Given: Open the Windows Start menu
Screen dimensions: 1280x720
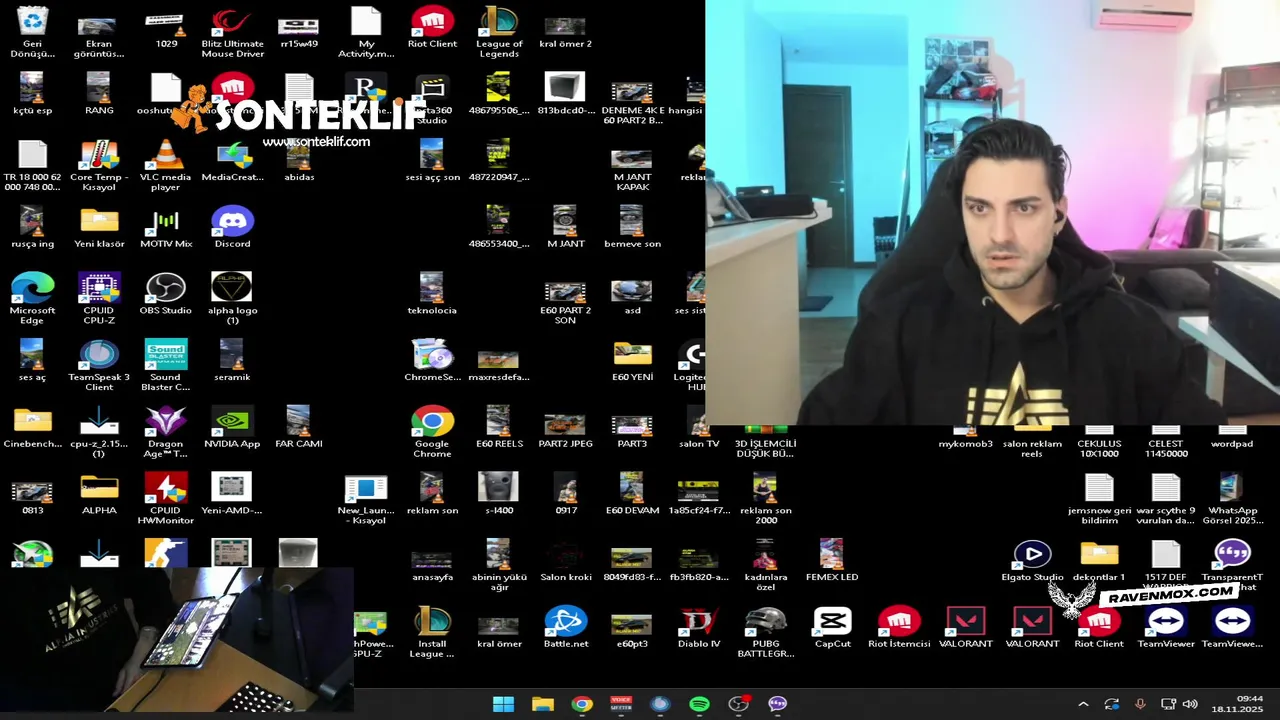Looking at the screenshot, I should coord(503,704).
